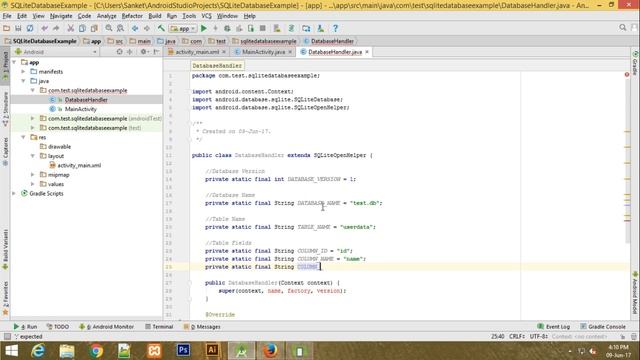640x360 pixels.
Task: Click the Open folder toolbar icon
Action: pos(7,28)
